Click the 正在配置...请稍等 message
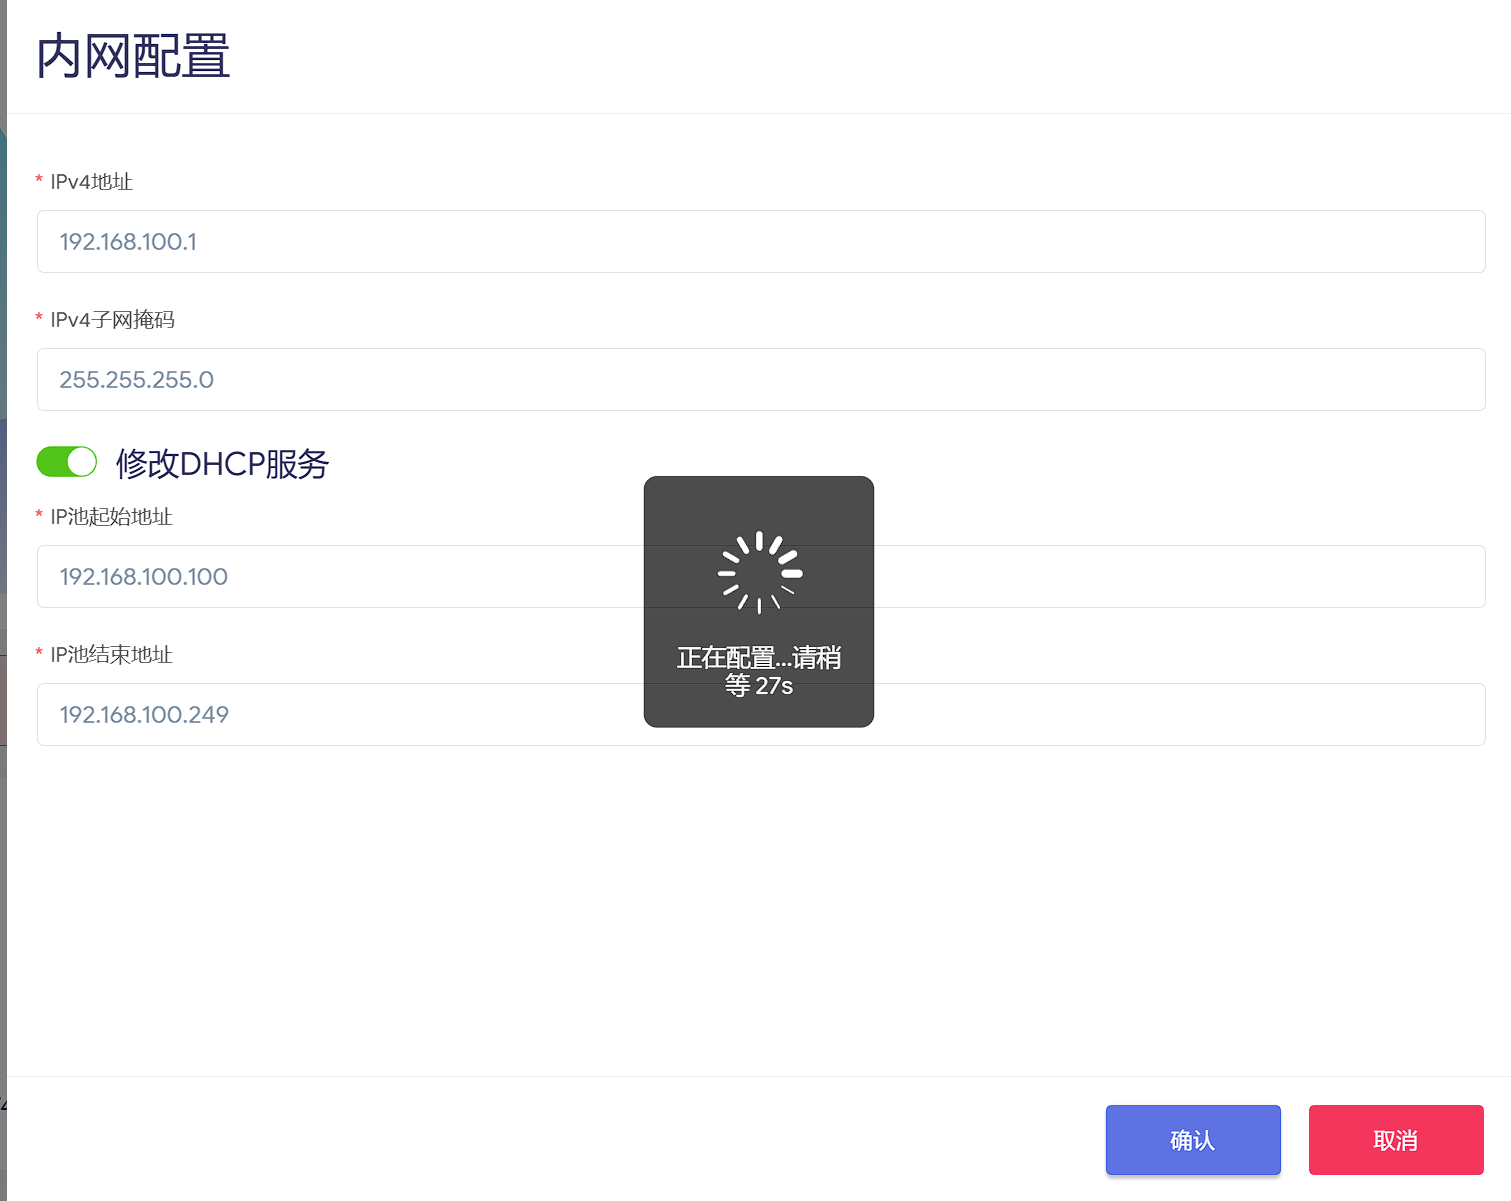The image size is (1511, 1201). (759, 671)
